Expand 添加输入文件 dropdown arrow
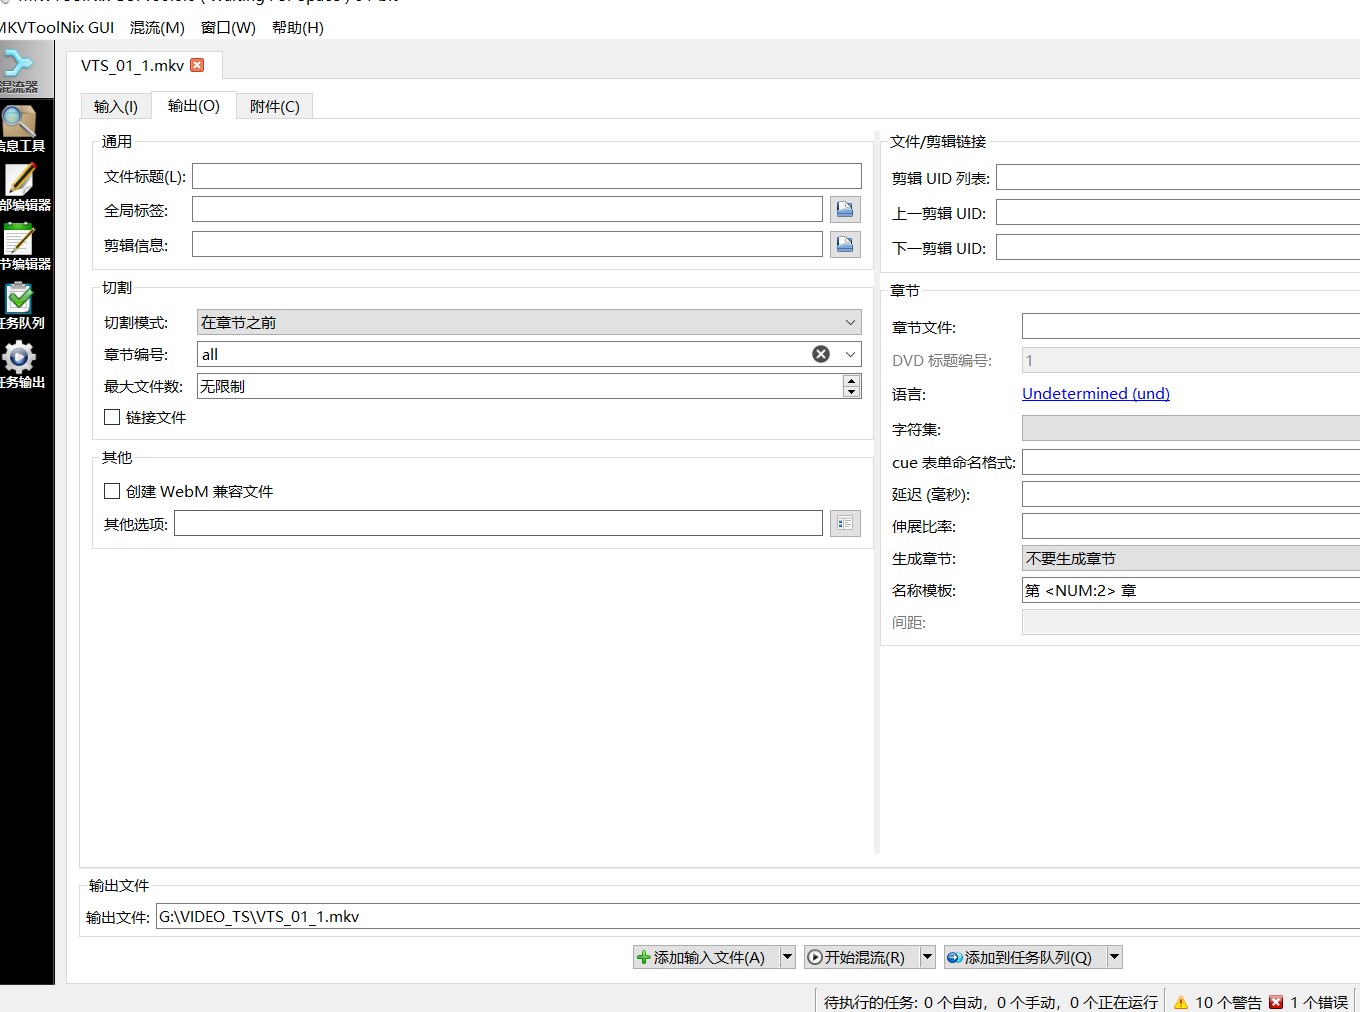Screen dimensions: 1360x1012 point(787,957)
